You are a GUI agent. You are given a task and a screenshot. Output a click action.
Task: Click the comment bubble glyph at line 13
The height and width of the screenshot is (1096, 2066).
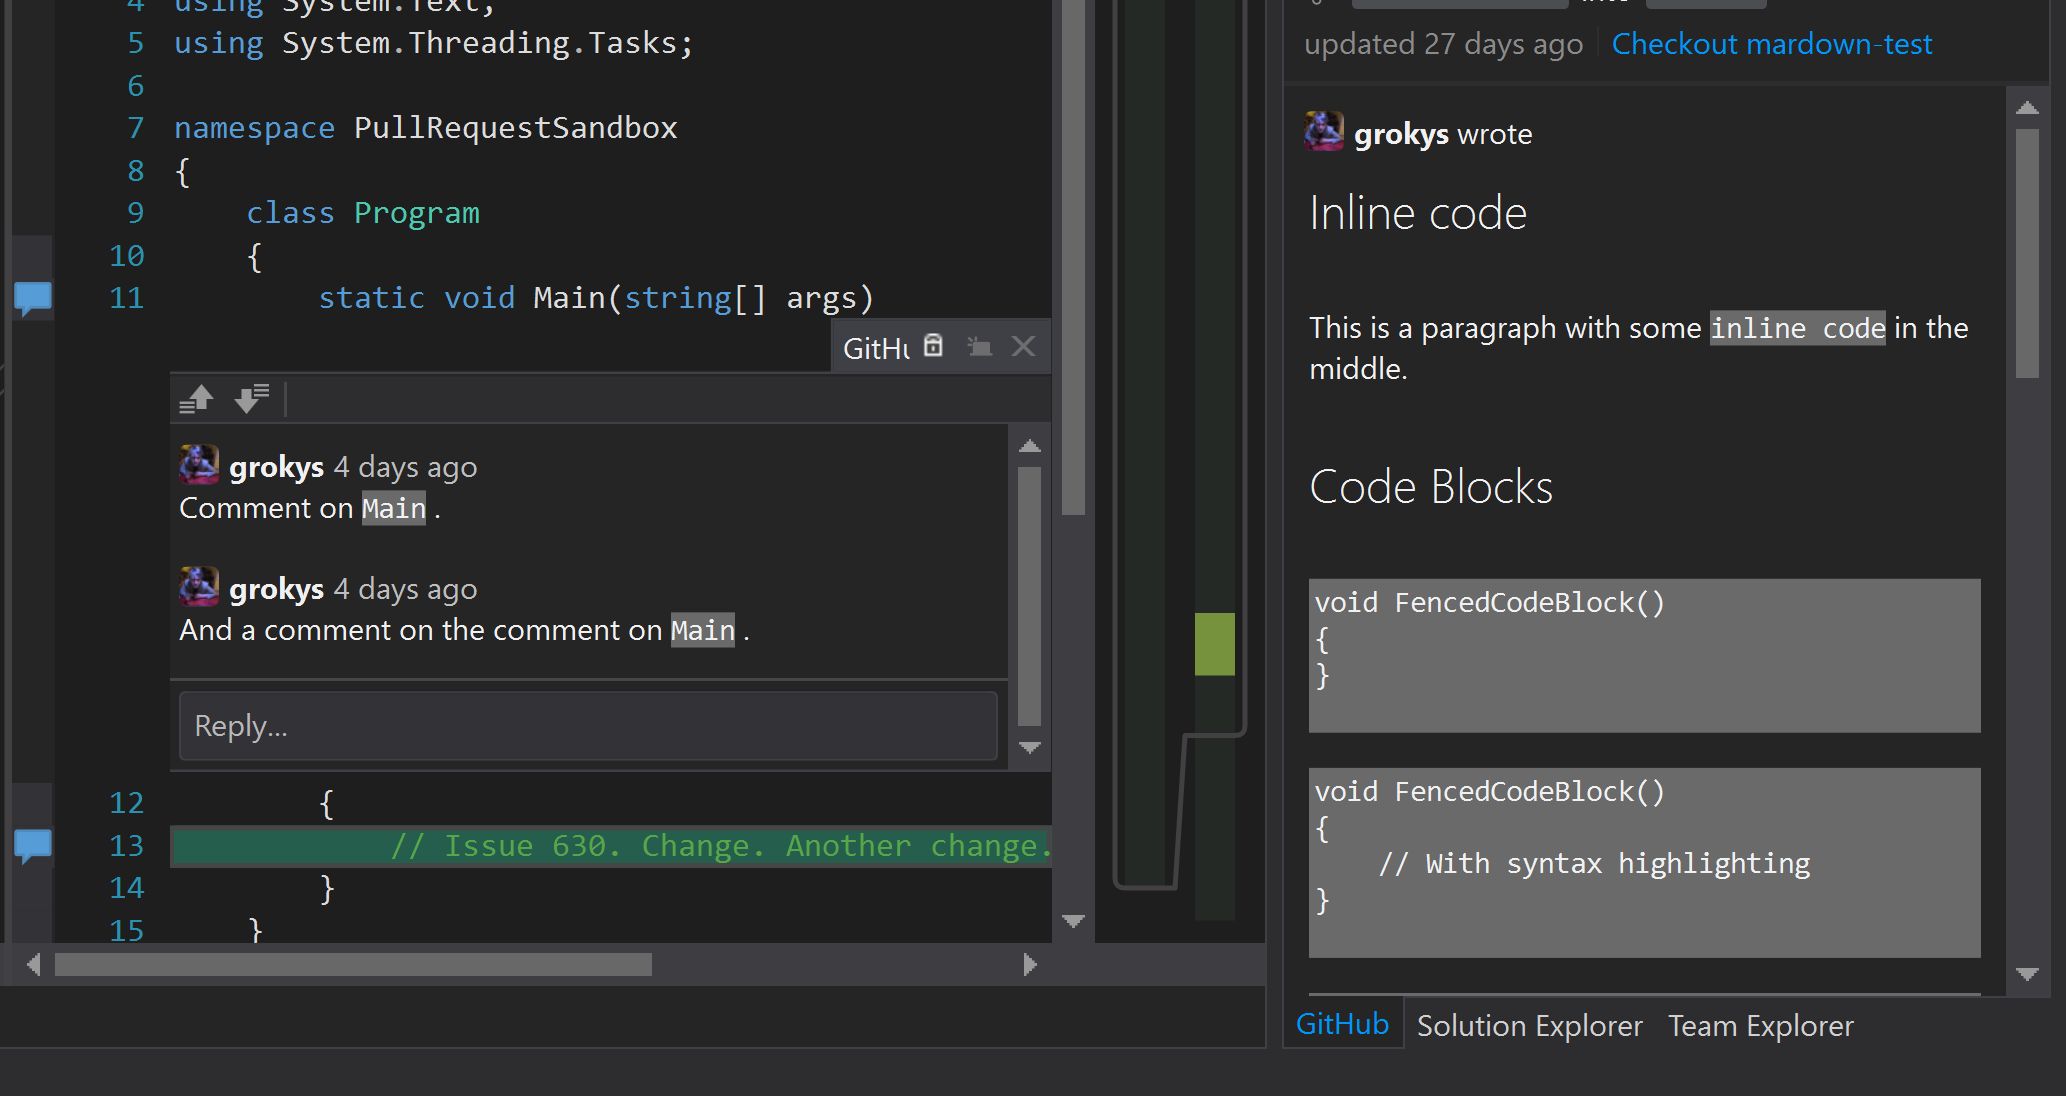33,845
